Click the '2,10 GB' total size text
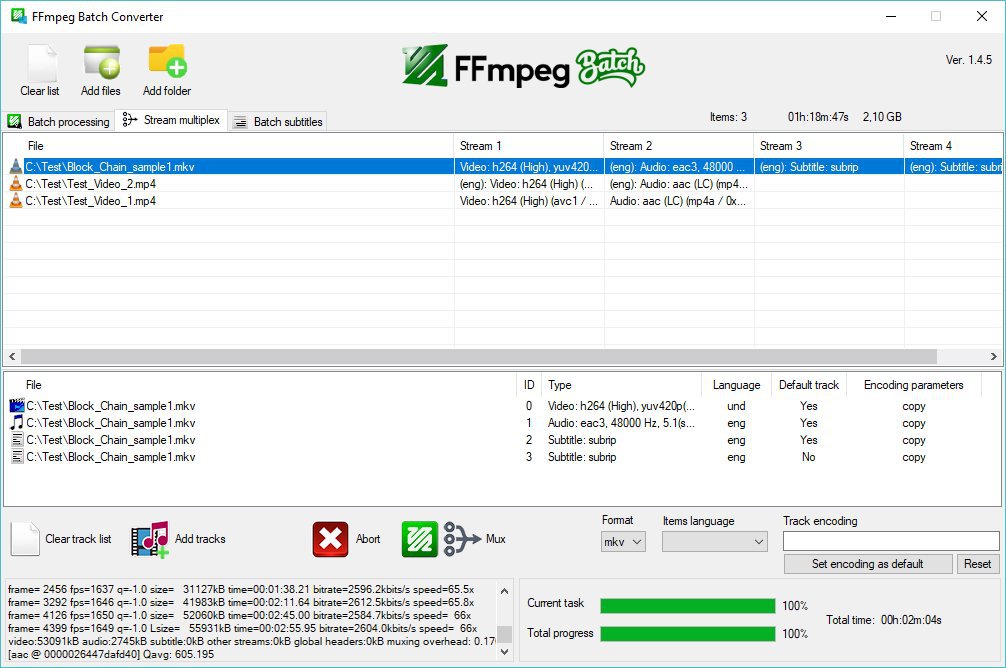 (882, 117)
